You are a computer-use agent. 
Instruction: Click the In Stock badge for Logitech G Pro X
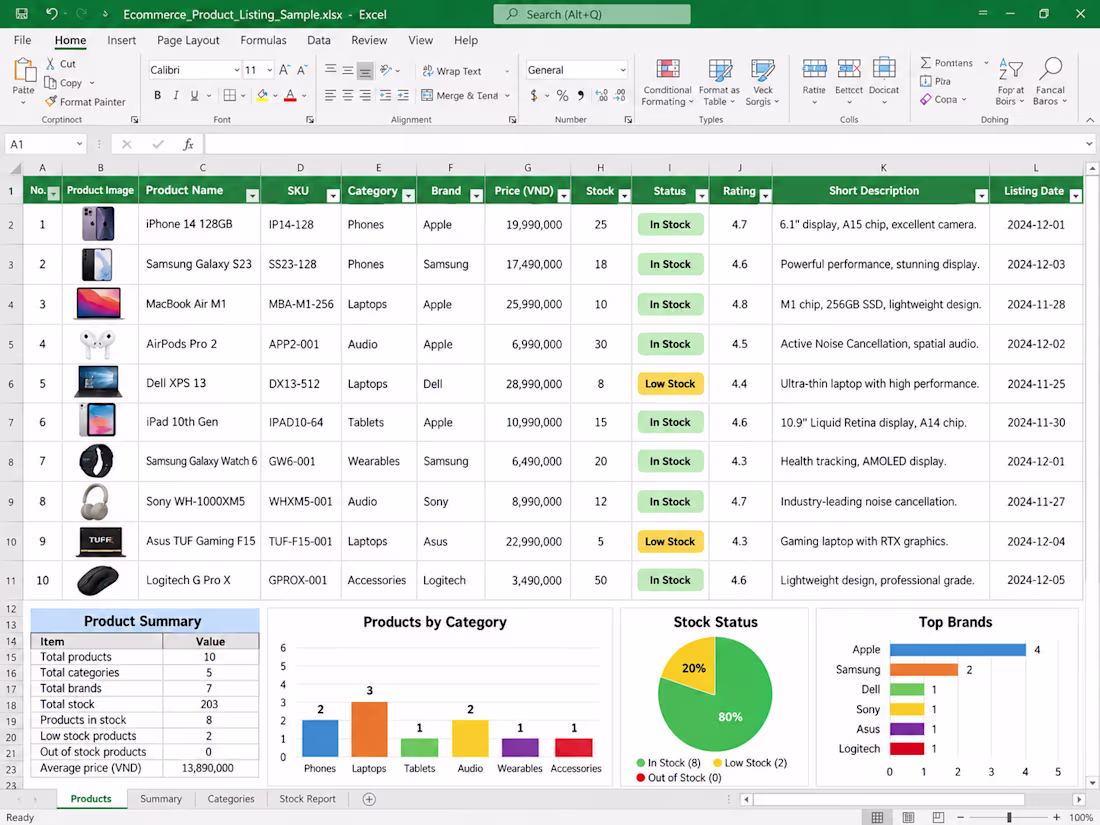click(670, 580)
